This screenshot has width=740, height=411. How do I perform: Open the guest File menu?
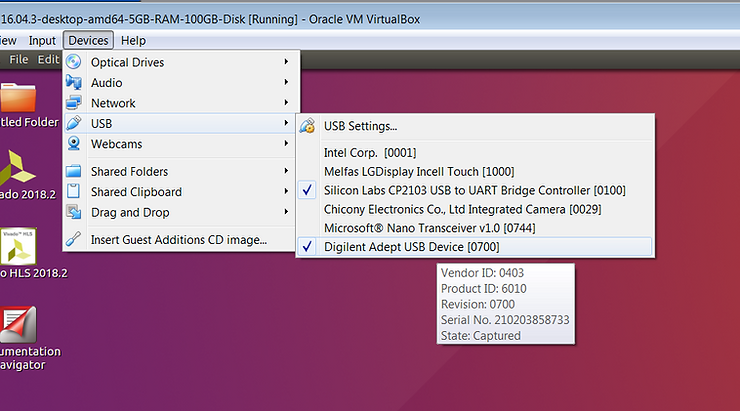[19, 59]
